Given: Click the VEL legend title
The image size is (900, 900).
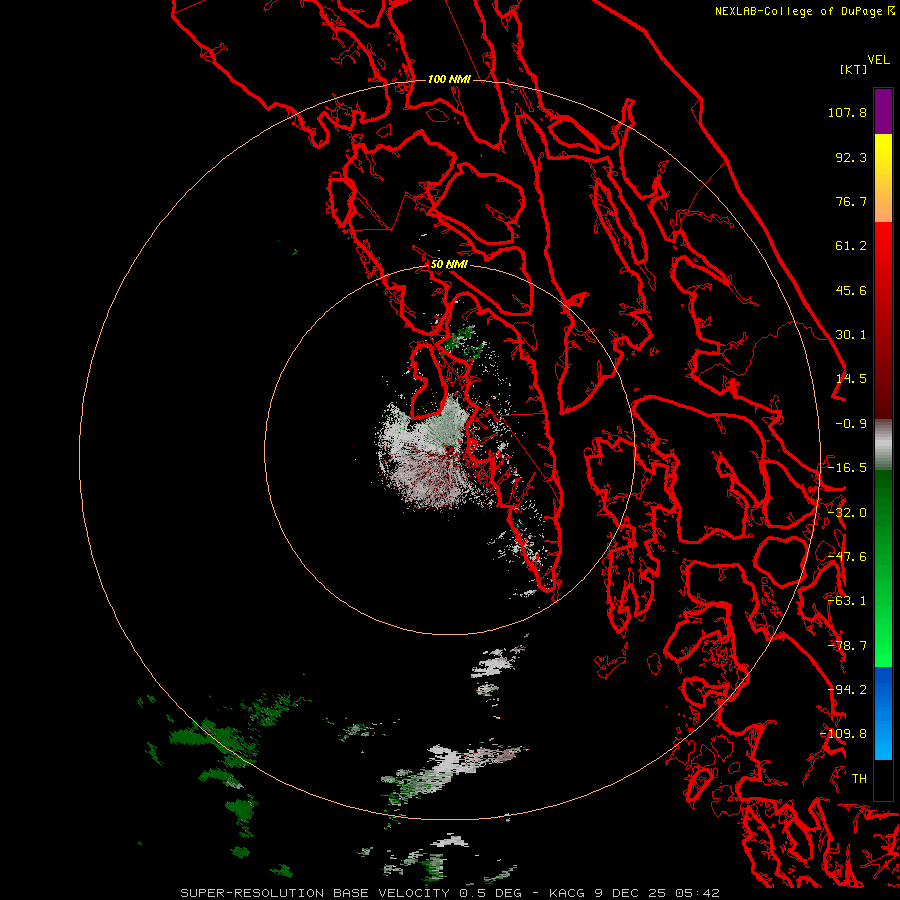Looking at the screenshot, I should (x=879, y=60).
